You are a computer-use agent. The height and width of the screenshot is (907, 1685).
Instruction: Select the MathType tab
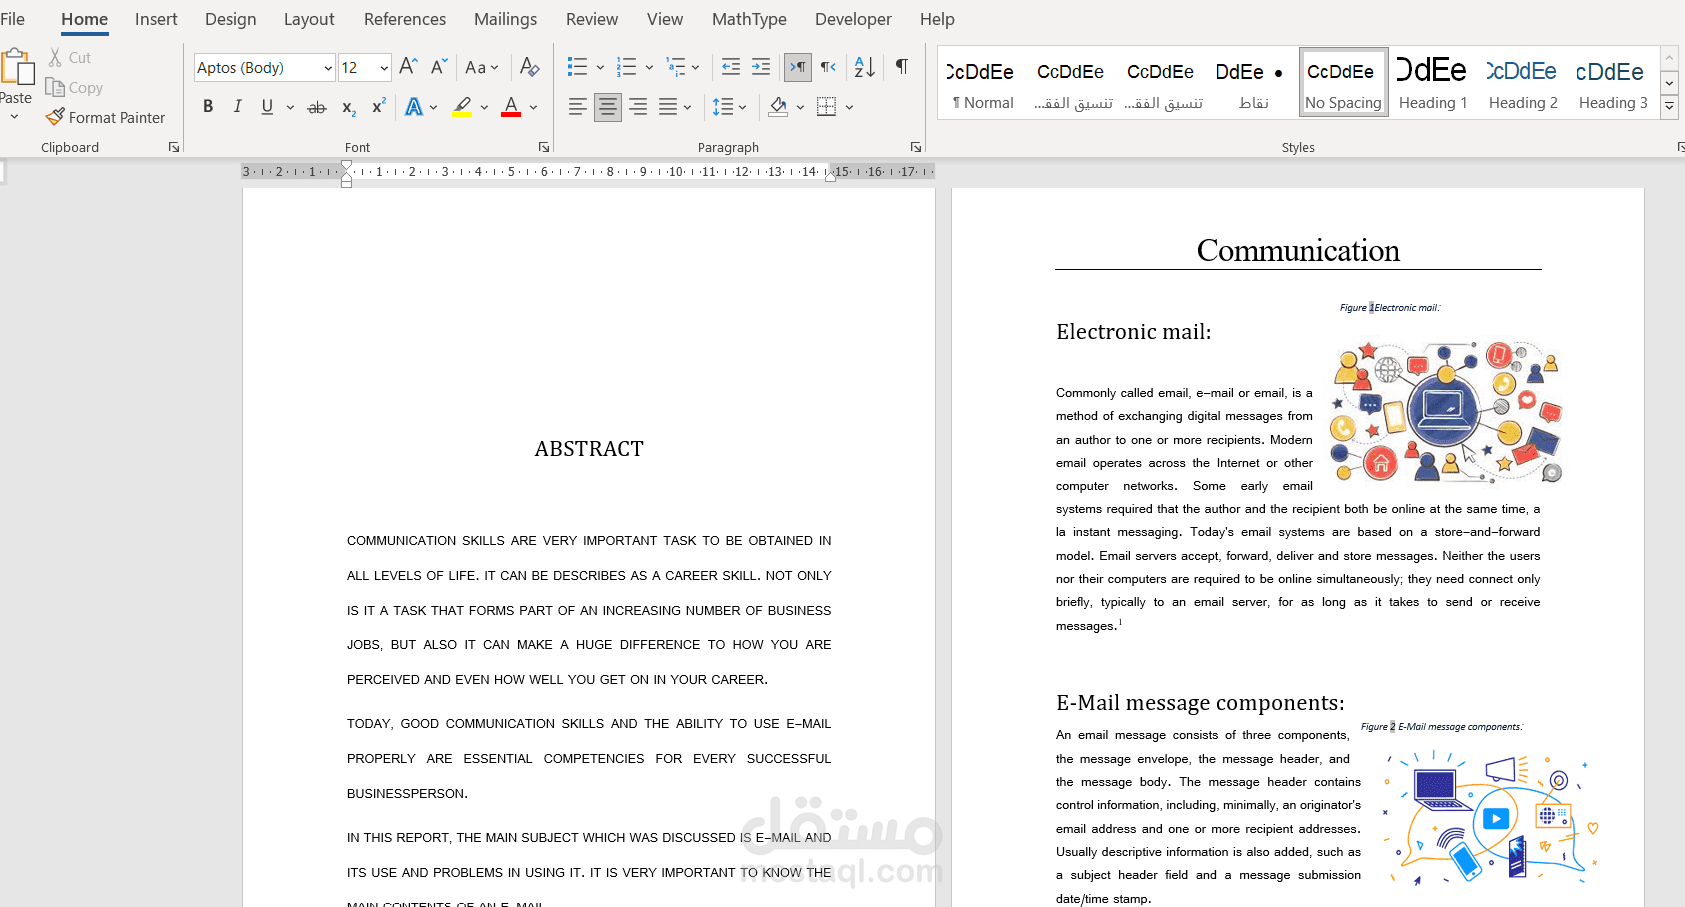[x=749, y=19]
